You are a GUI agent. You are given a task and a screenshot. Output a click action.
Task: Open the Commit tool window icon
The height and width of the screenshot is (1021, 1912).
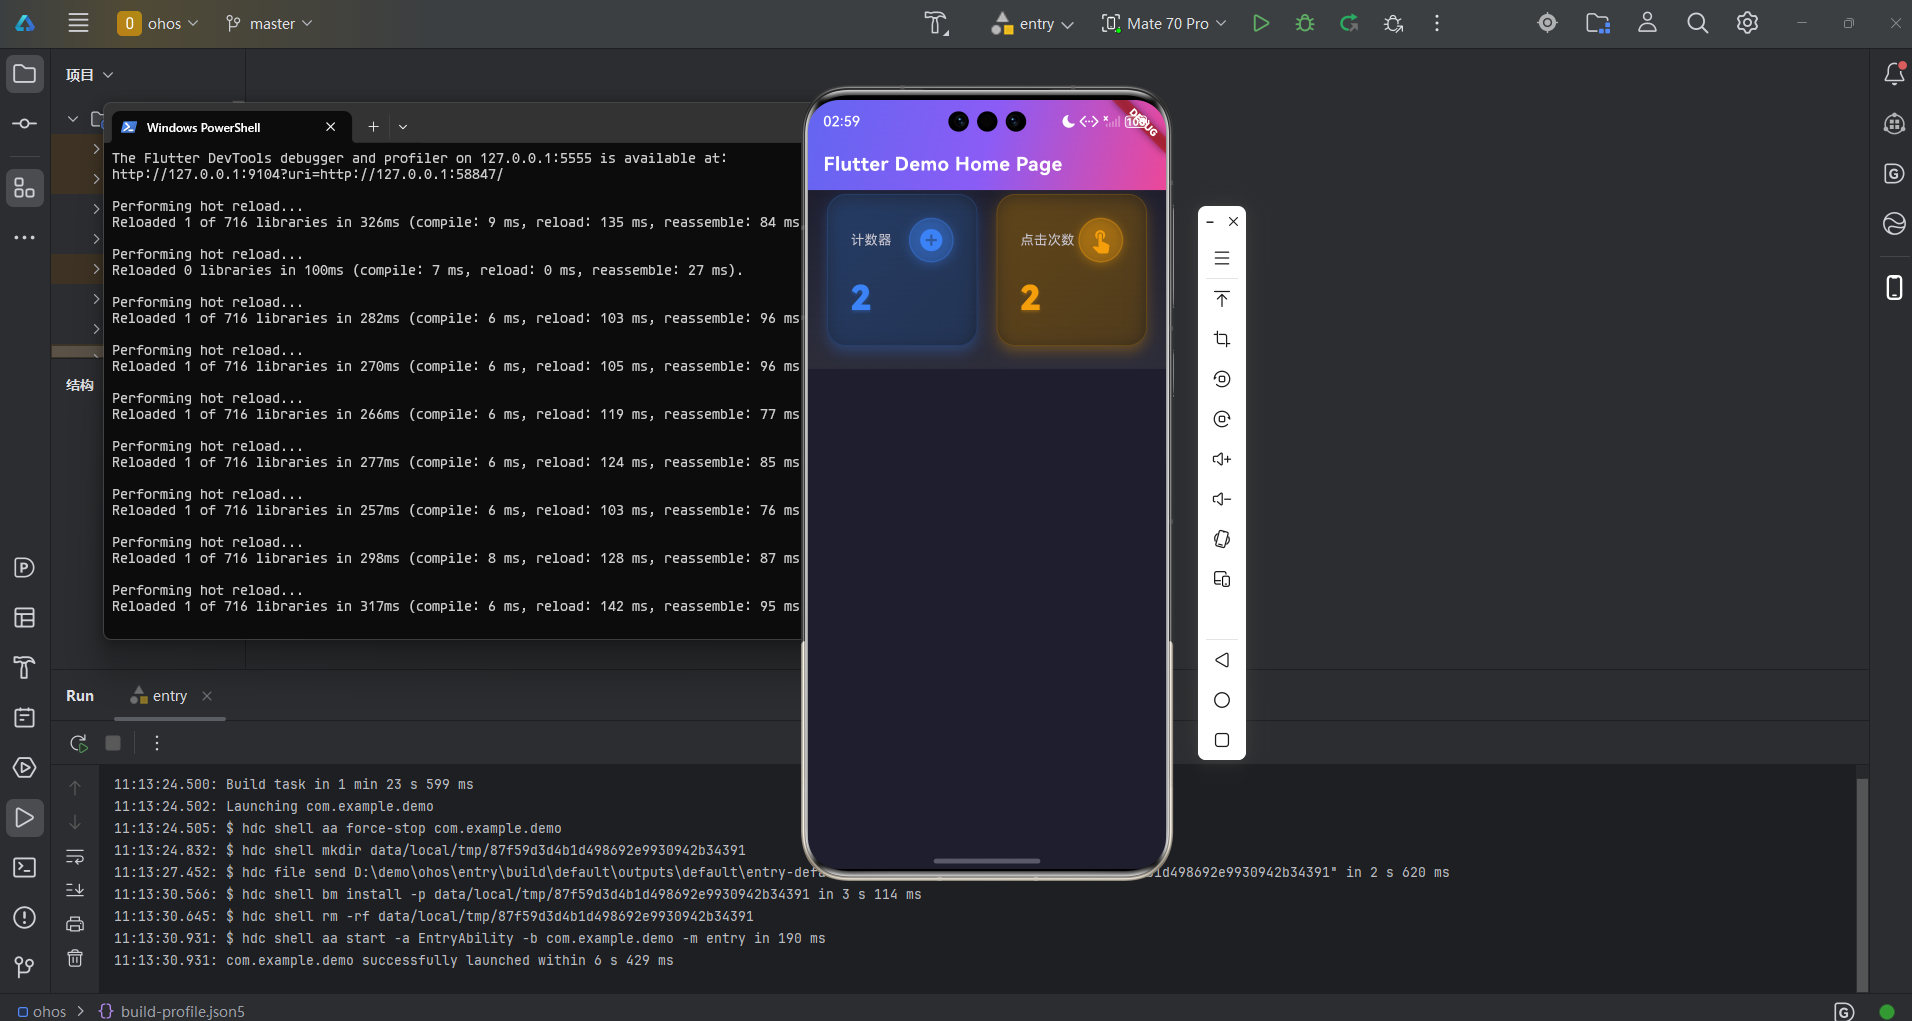(25, 124)
